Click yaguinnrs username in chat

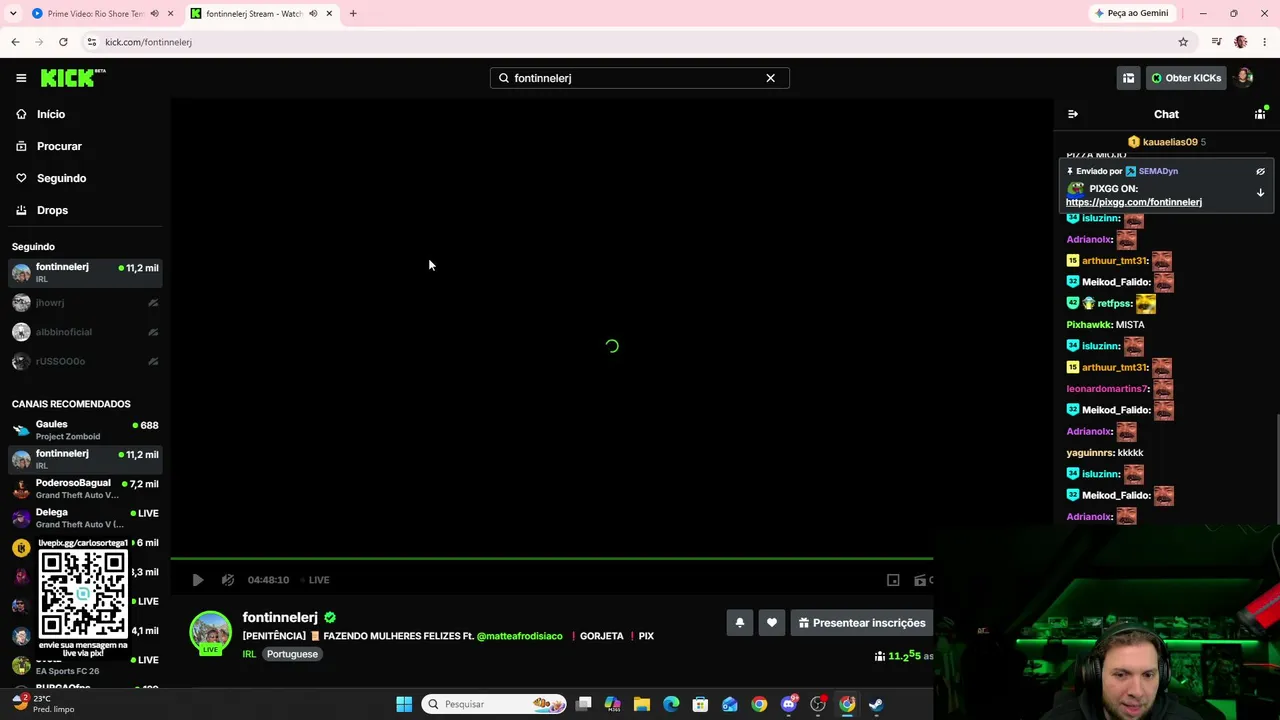coord(1090,453)
